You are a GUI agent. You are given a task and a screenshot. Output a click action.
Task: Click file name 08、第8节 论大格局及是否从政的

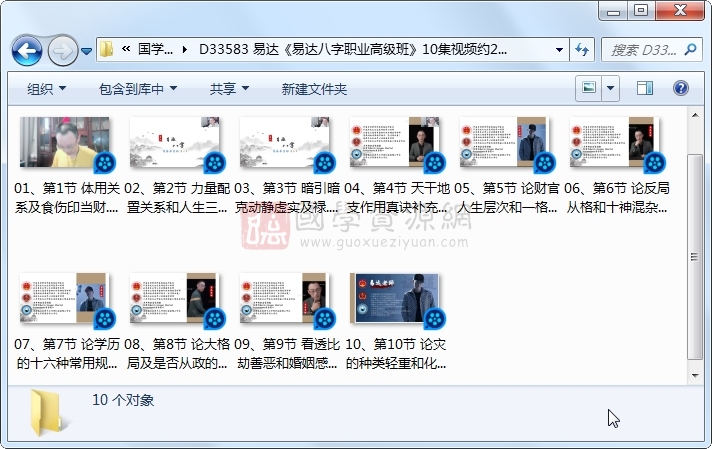tap(177, 354)
